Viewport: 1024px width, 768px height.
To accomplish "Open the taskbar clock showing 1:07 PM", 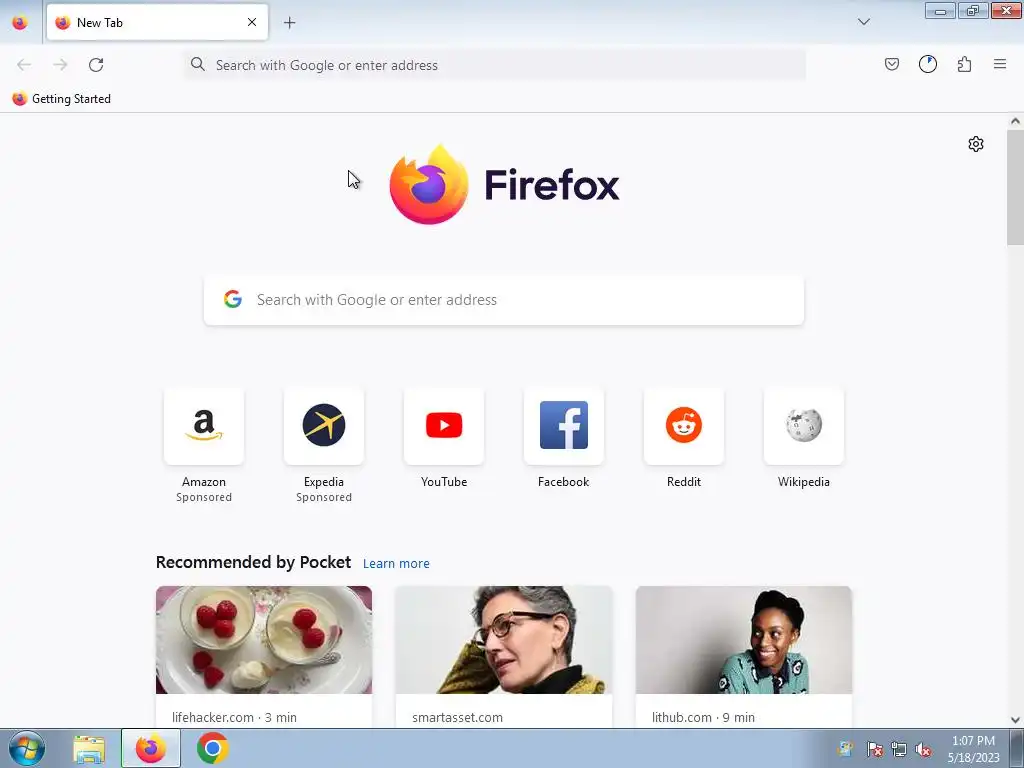I will pyautogui.click(x=973, y=748).
